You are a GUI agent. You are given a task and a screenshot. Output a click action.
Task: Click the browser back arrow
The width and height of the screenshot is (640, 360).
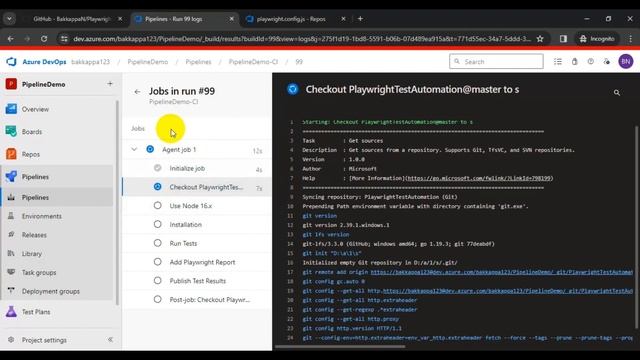click(x=11, y=39)
